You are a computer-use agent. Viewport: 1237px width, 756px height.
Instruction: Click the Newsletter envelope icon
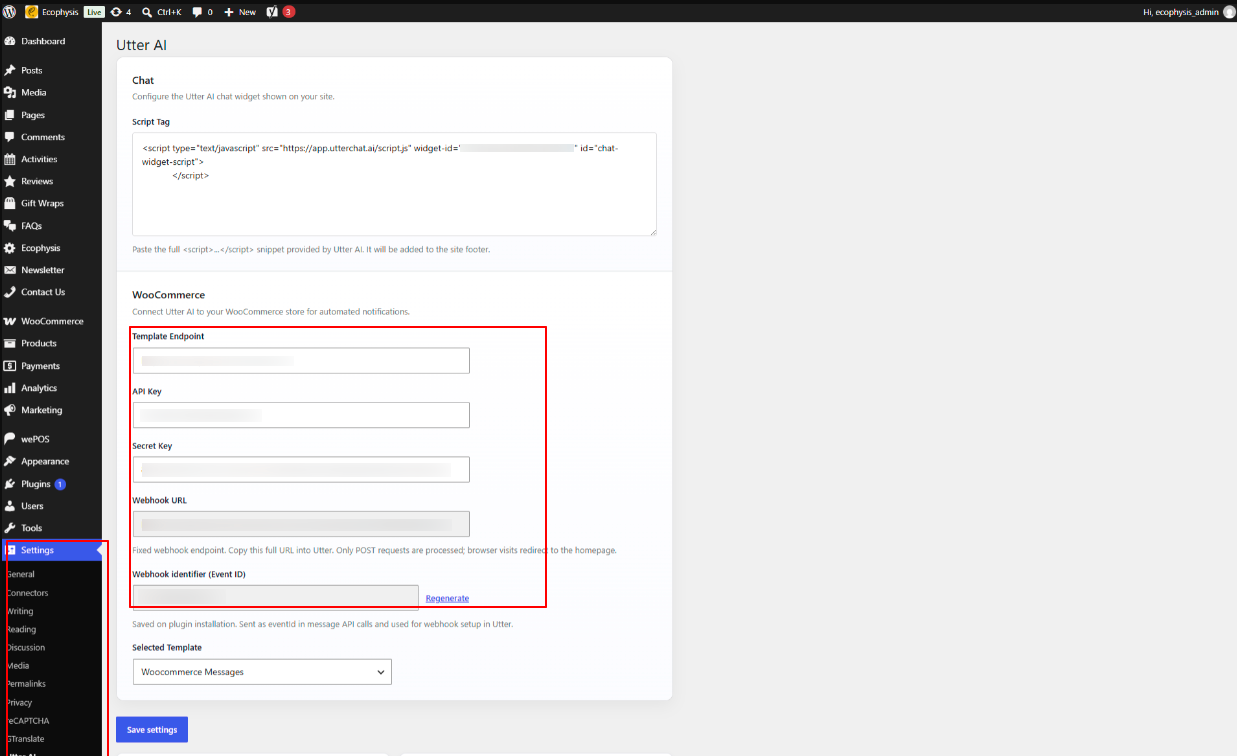coord(10,270)
